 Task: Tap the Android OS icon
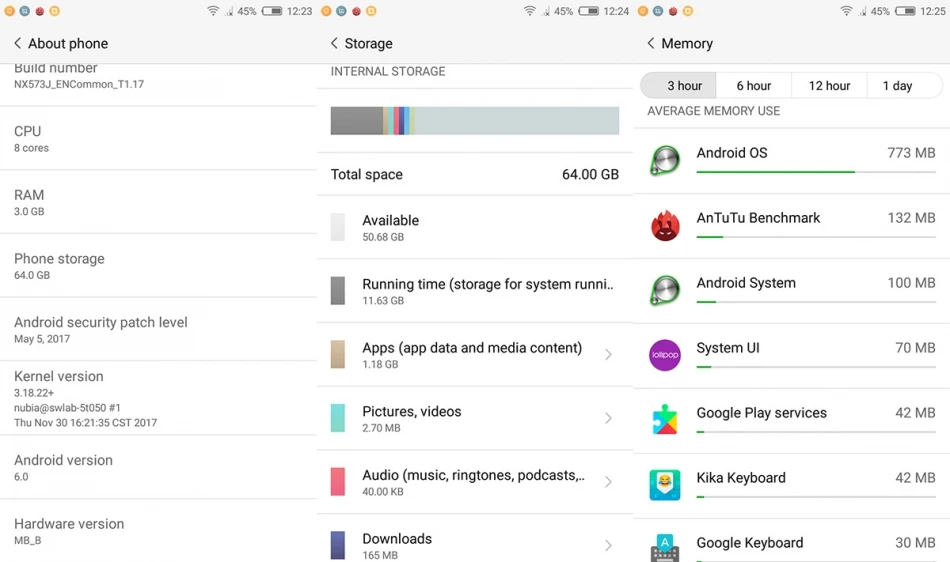[x=665, y=160]
